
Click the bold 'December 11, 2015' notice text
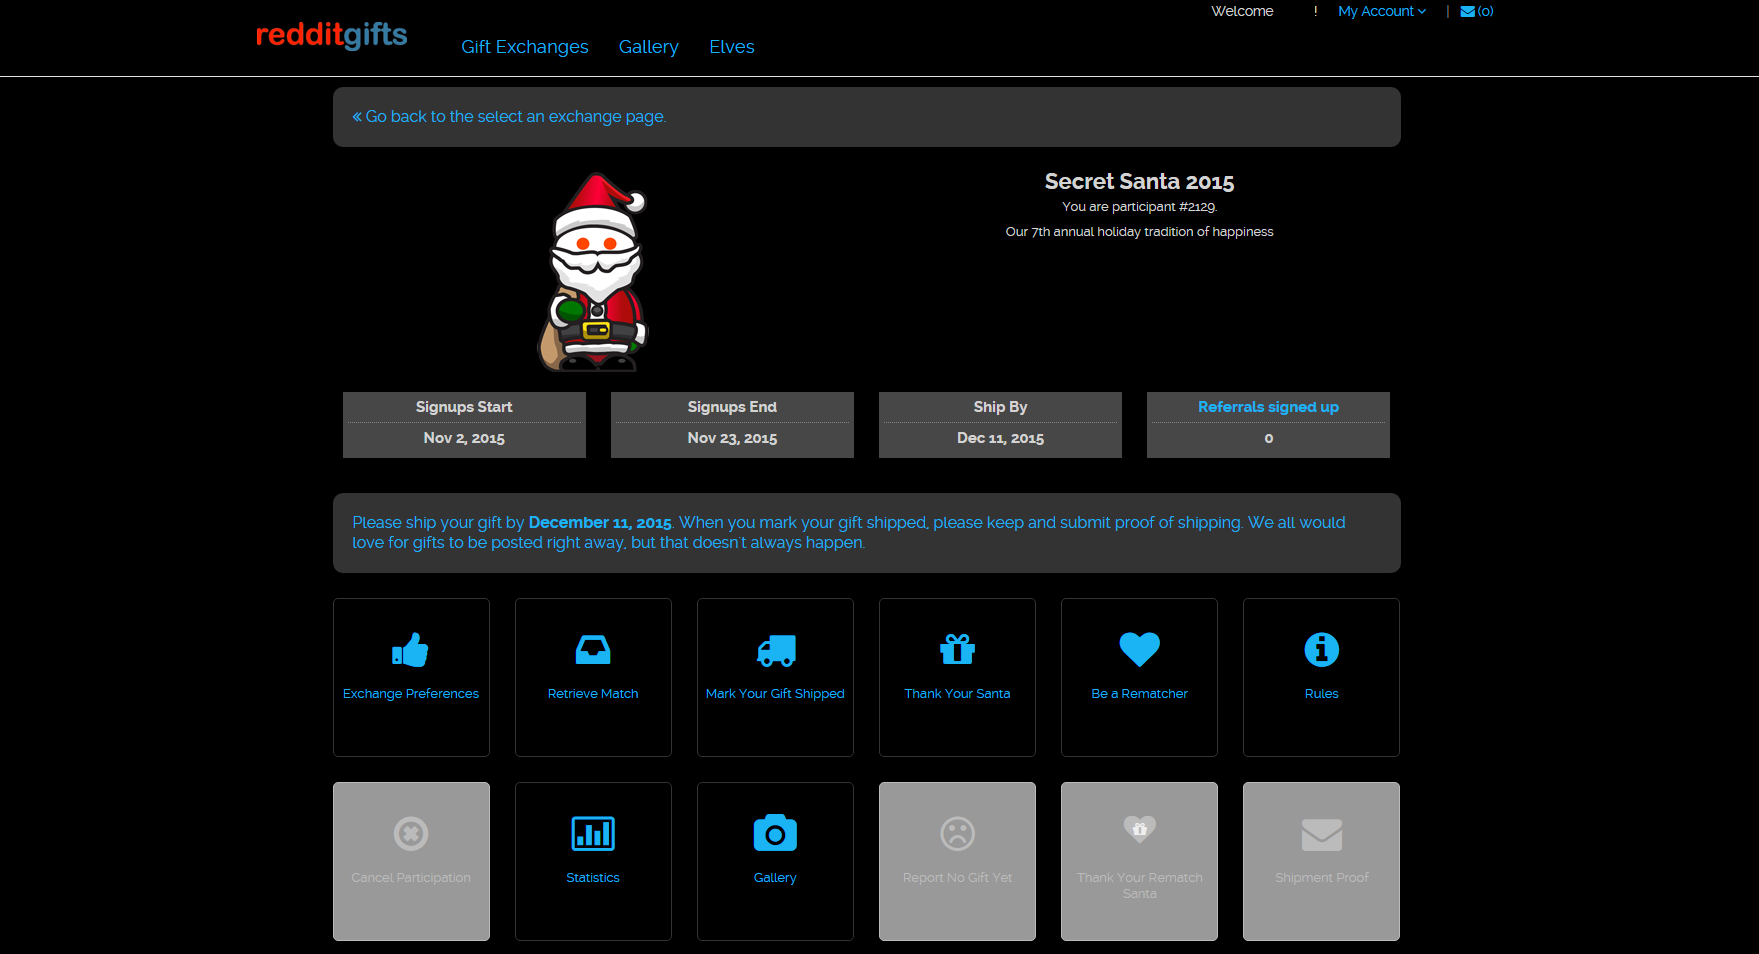click(x=600, y=523)
